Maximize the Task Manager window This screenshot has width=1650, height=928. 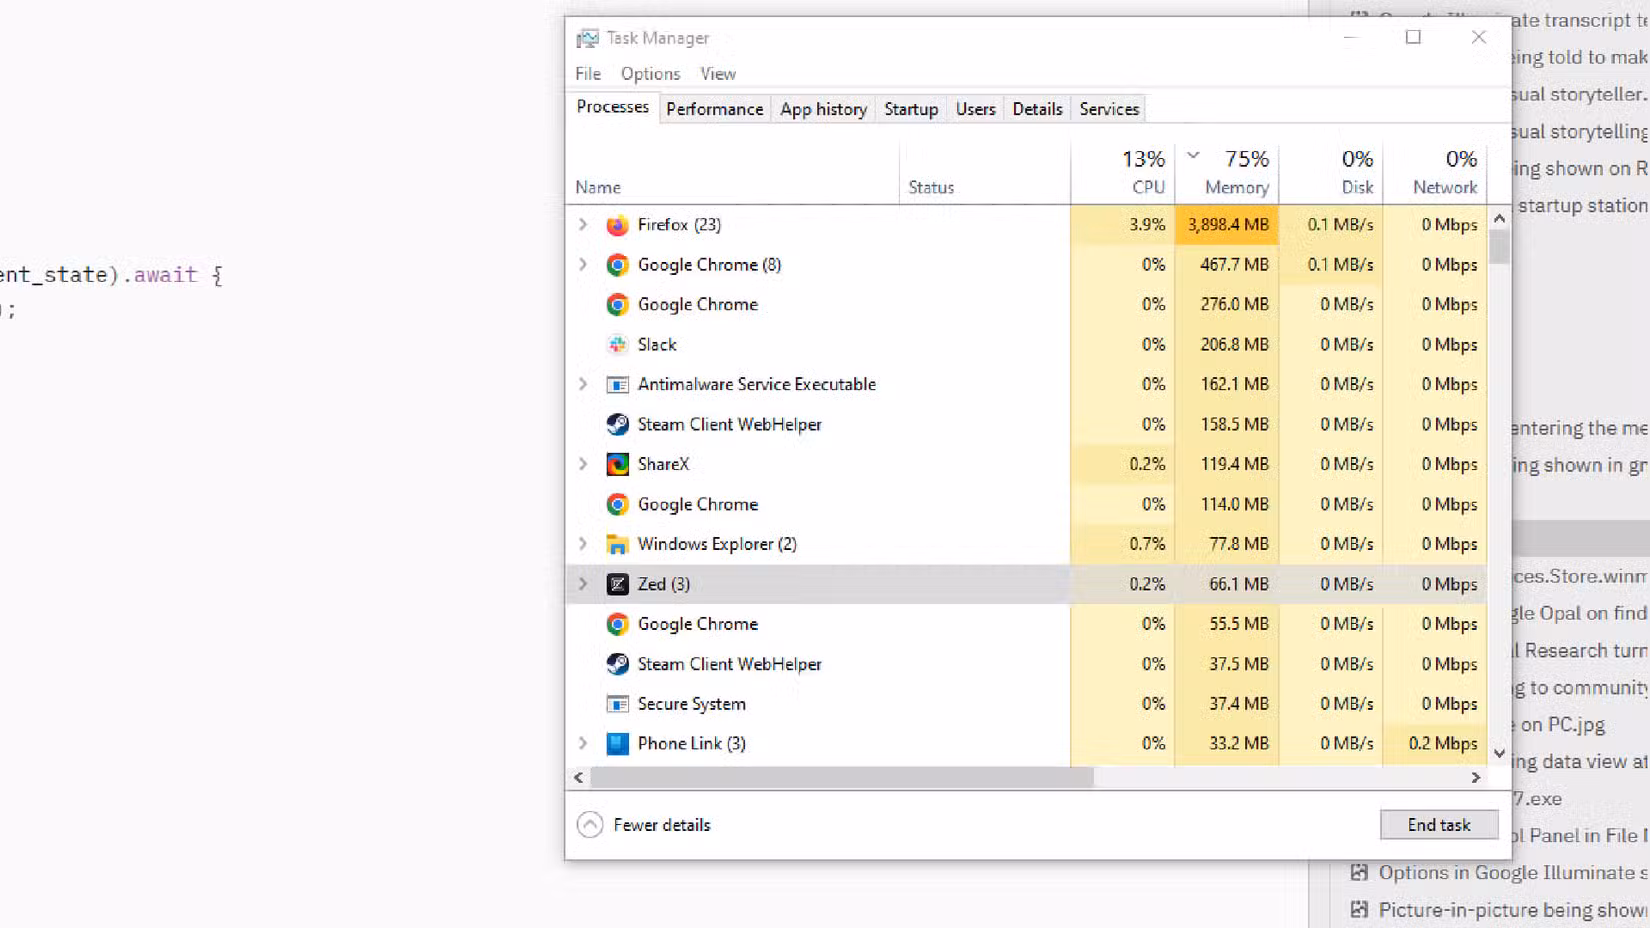click(x=1413, y=38)
